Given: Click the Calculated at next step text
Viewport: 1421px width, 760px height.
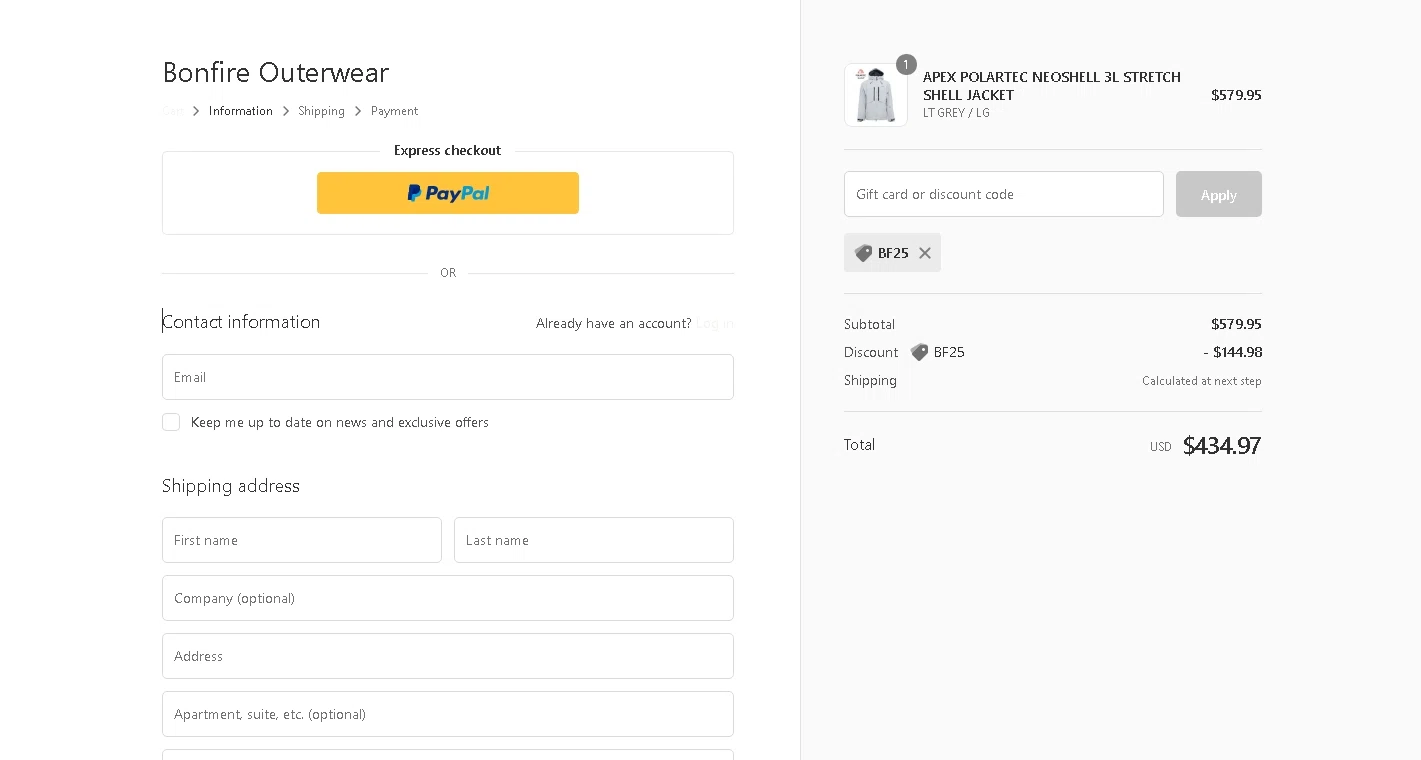Looking at the screenshot, I should 1202,381.
